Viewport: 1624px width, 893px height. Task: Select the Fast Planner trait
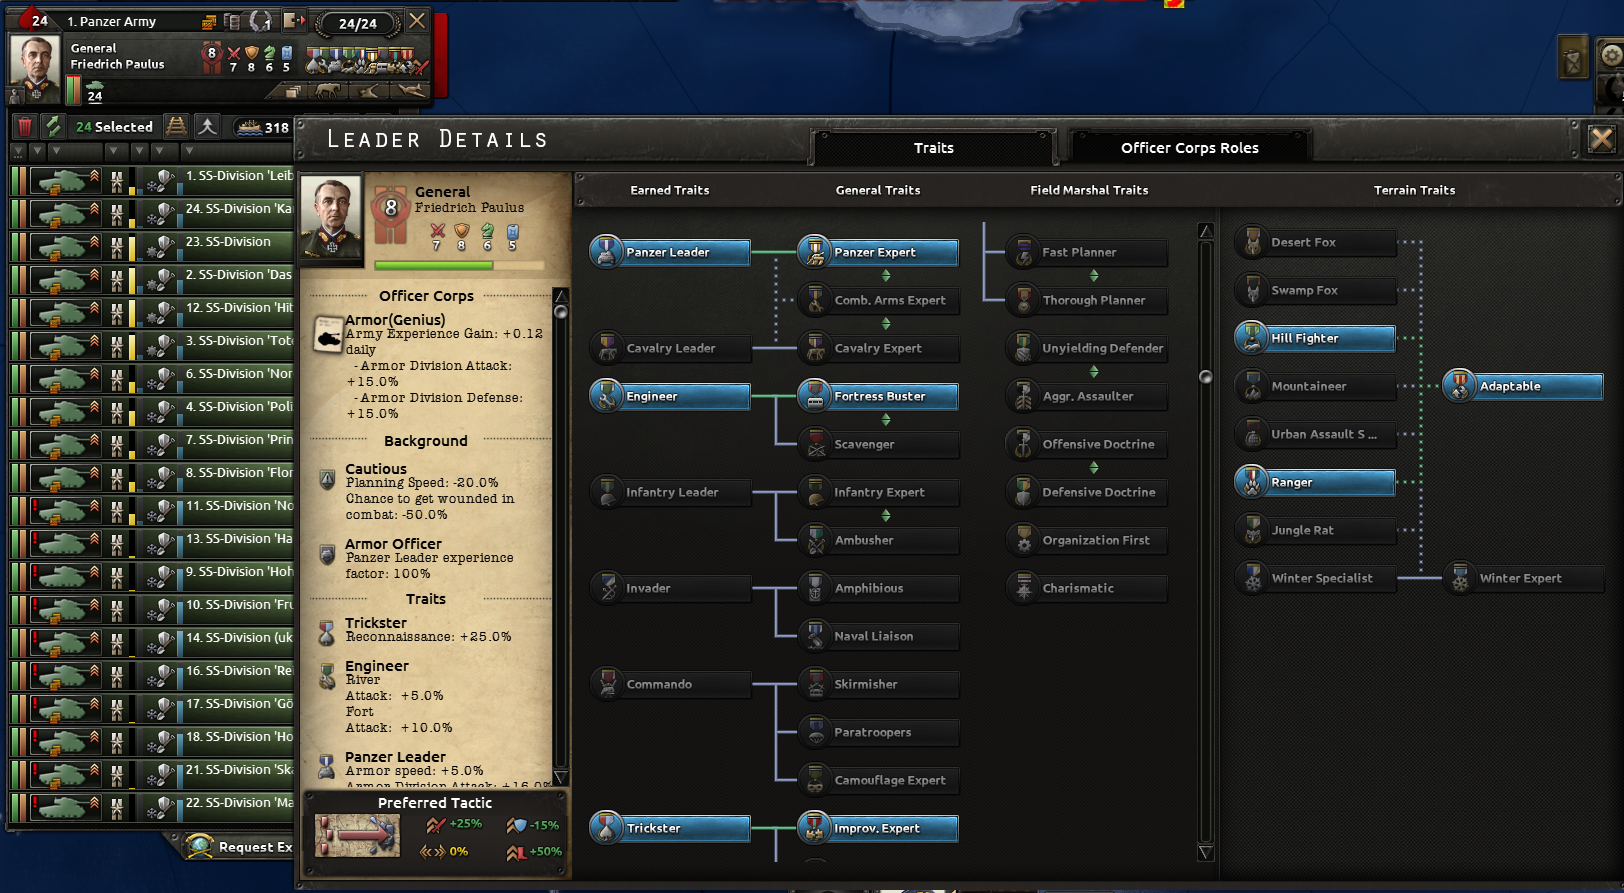click(x=1087, y=252)
